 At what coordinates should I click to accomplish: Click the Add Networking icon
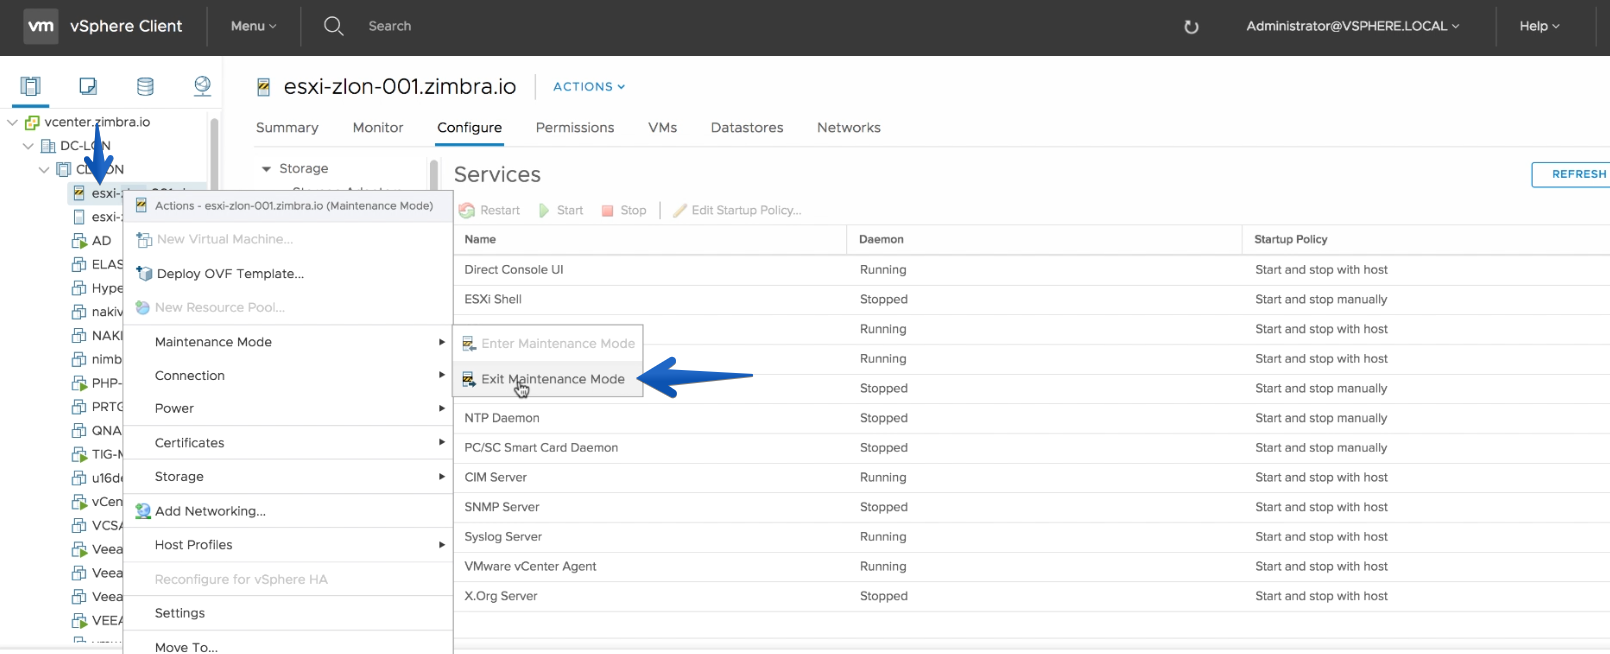[143, 511]
